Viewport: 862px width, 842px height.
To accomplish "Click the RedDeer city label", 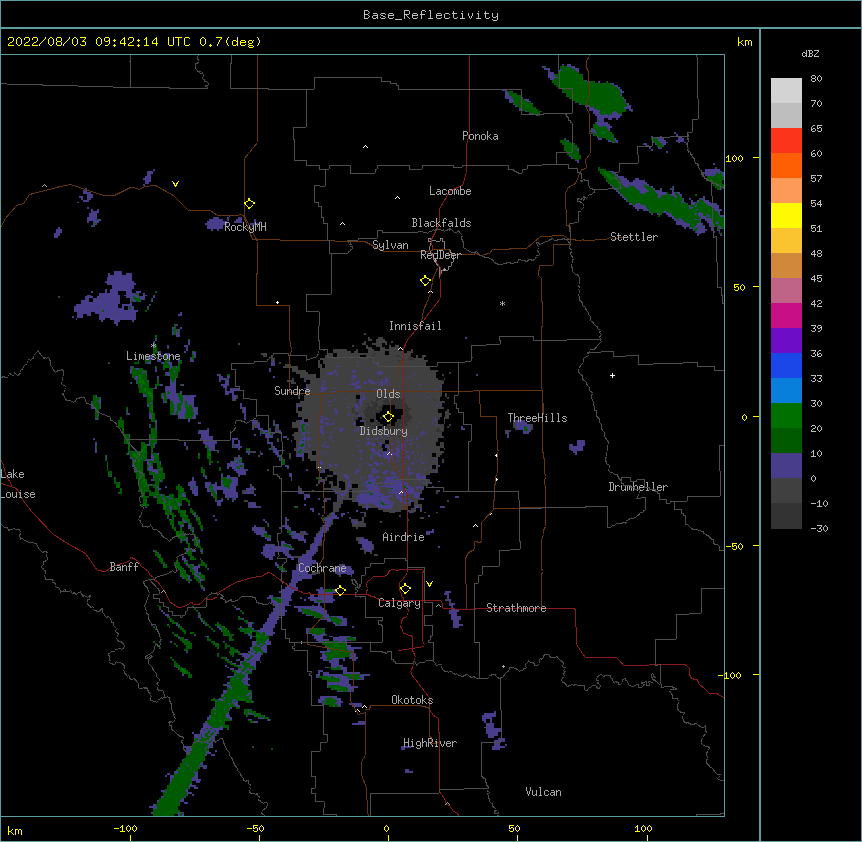I will [x=440, y=255].
